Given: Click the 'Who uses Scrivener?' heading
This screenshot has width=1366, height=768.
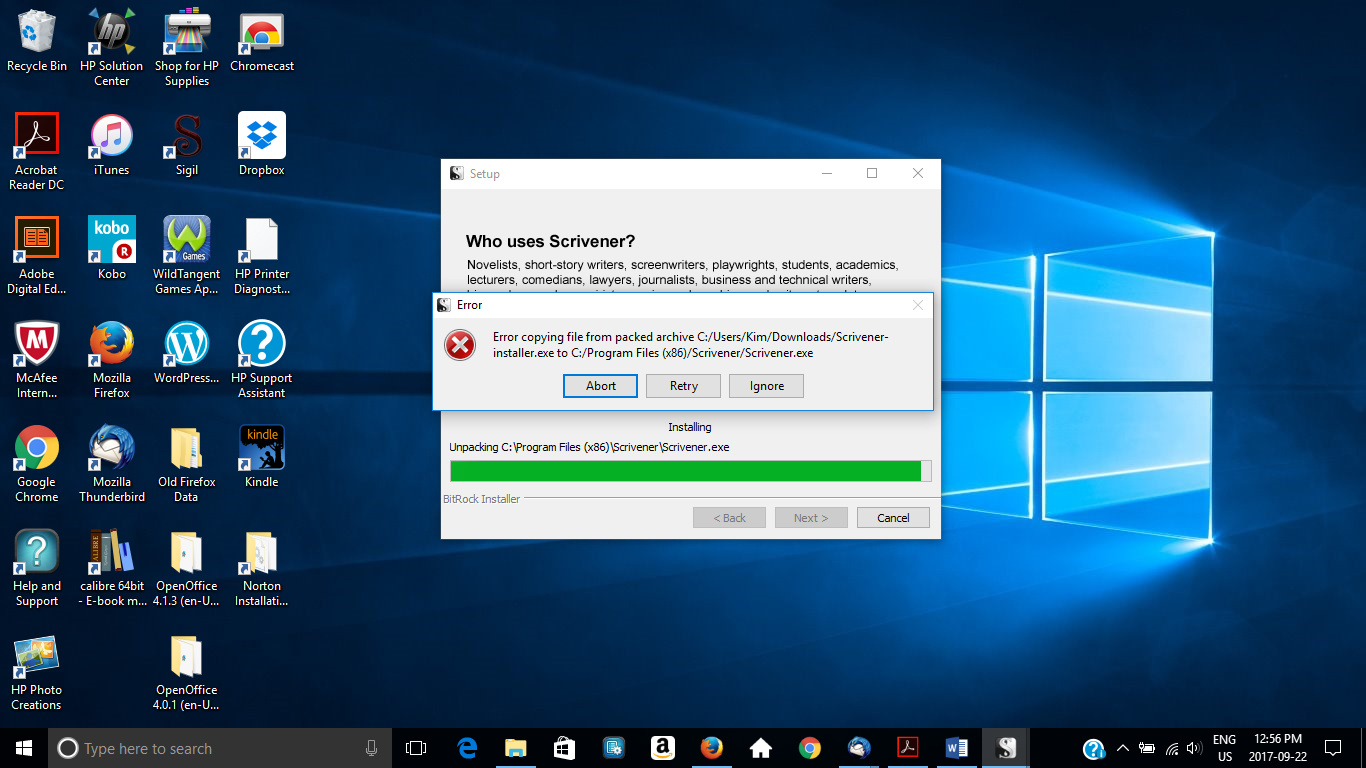Looking at the screenshot, I should coord(550,241).
